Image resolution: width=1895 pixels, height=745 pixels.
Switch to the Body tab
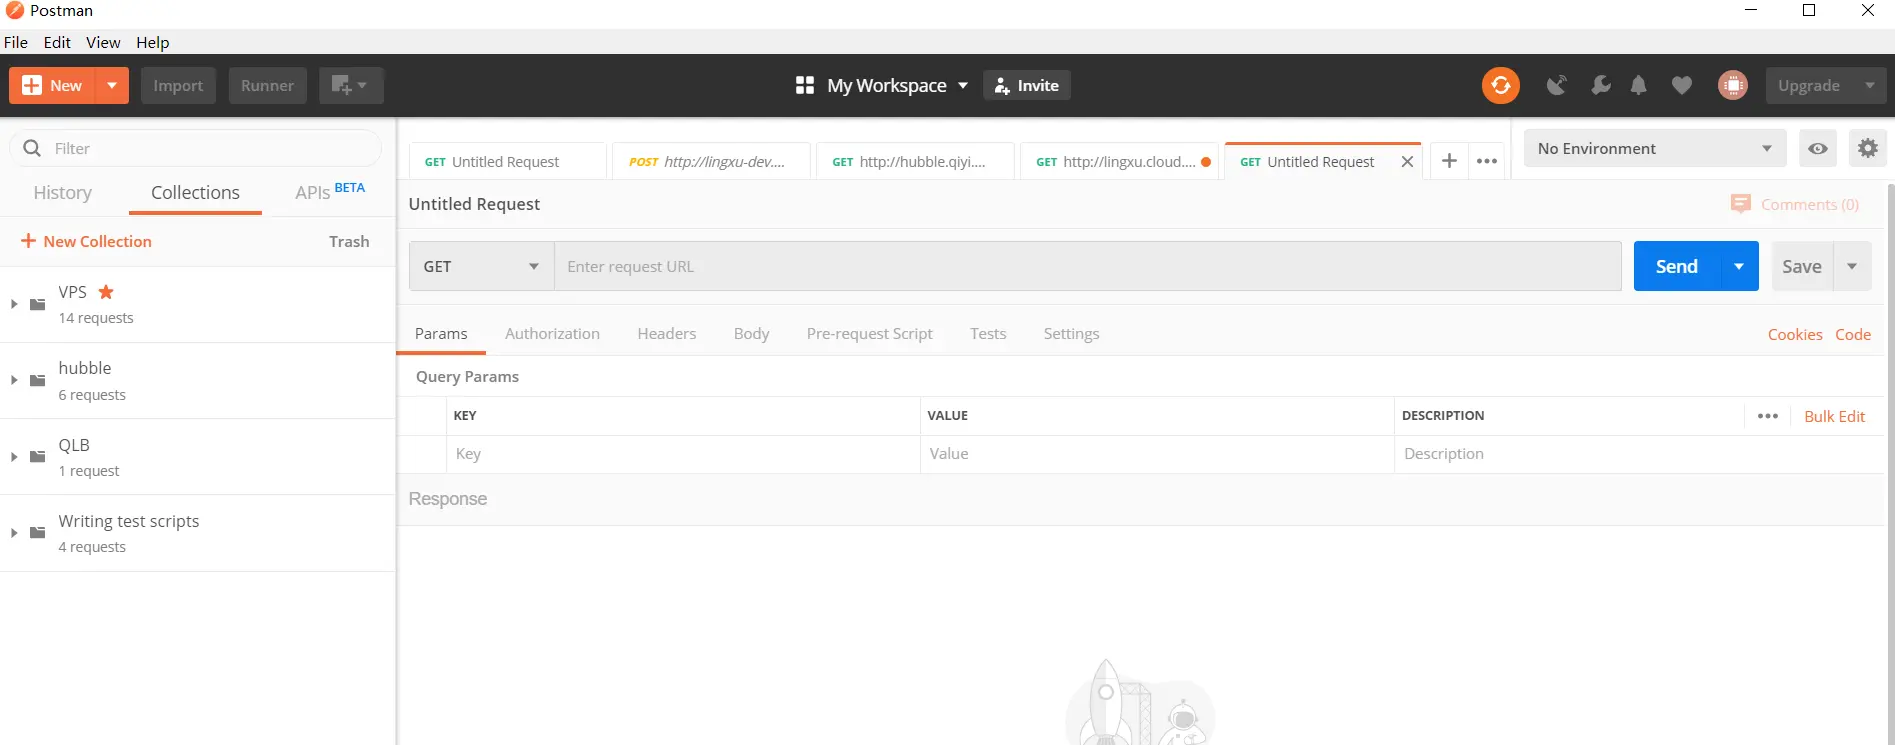[751, 334]
